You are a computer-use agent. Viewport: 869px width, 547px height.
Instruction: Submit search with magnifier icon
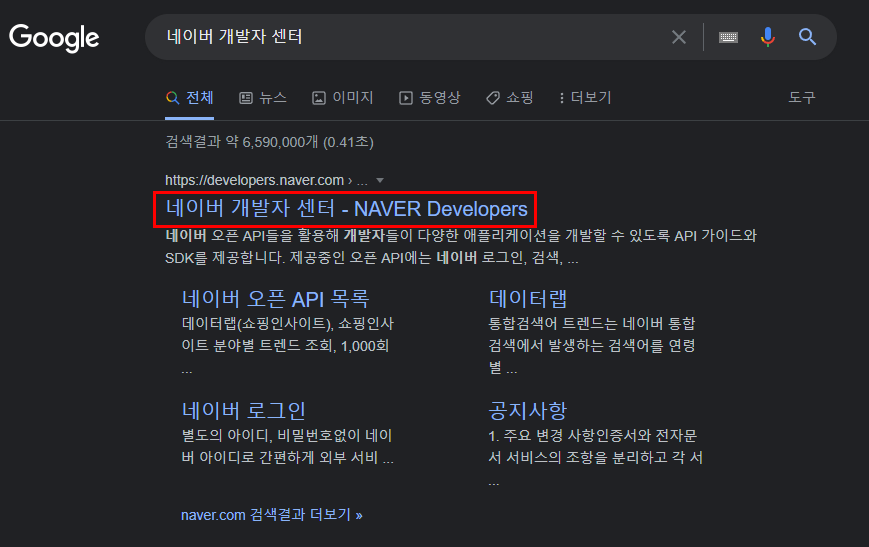tap(807, 37)
